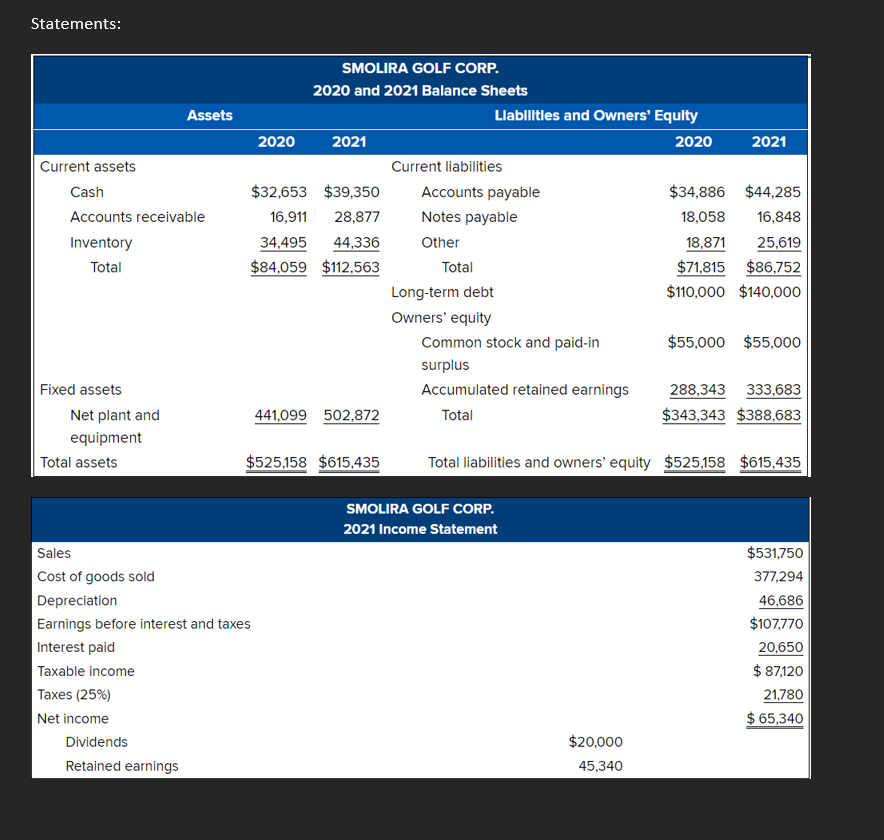884x840 pixels.
Task: Select the Inventory line item
Action: 101,242
